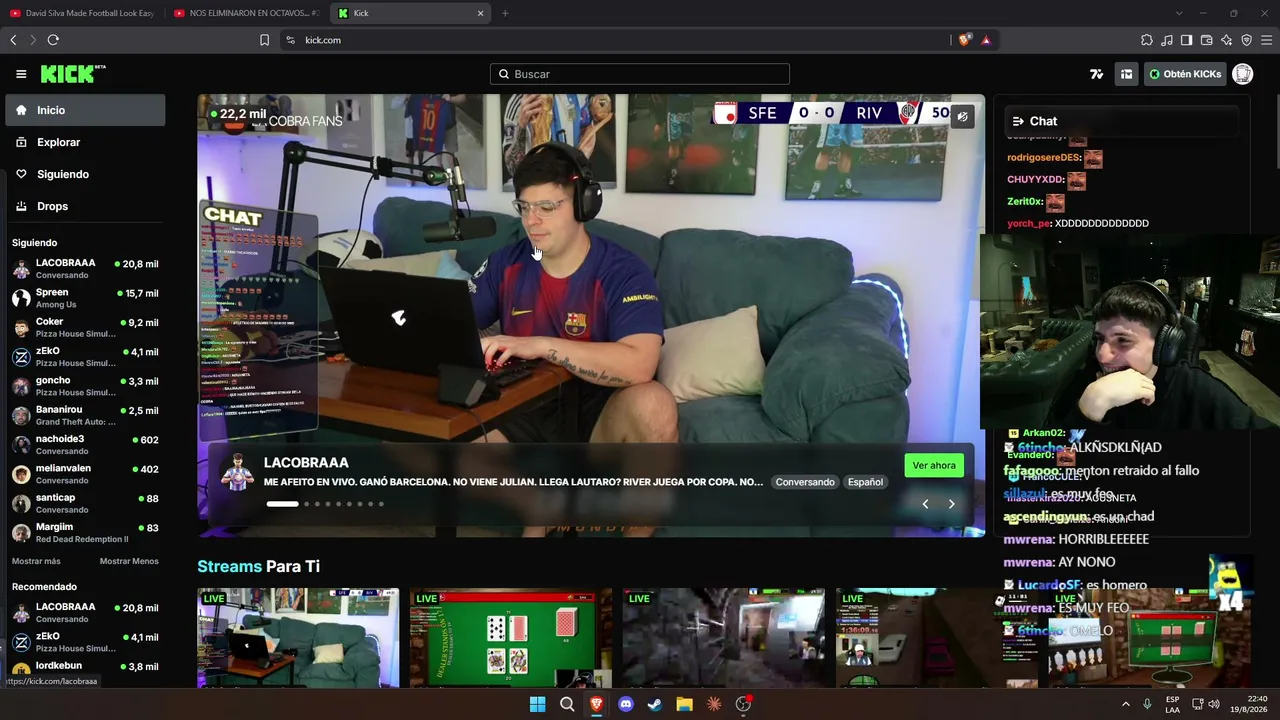Open the first Streams Para Ti thumbnail
1280x720 pixels.
pyautogui.click(x=298, y=638)
